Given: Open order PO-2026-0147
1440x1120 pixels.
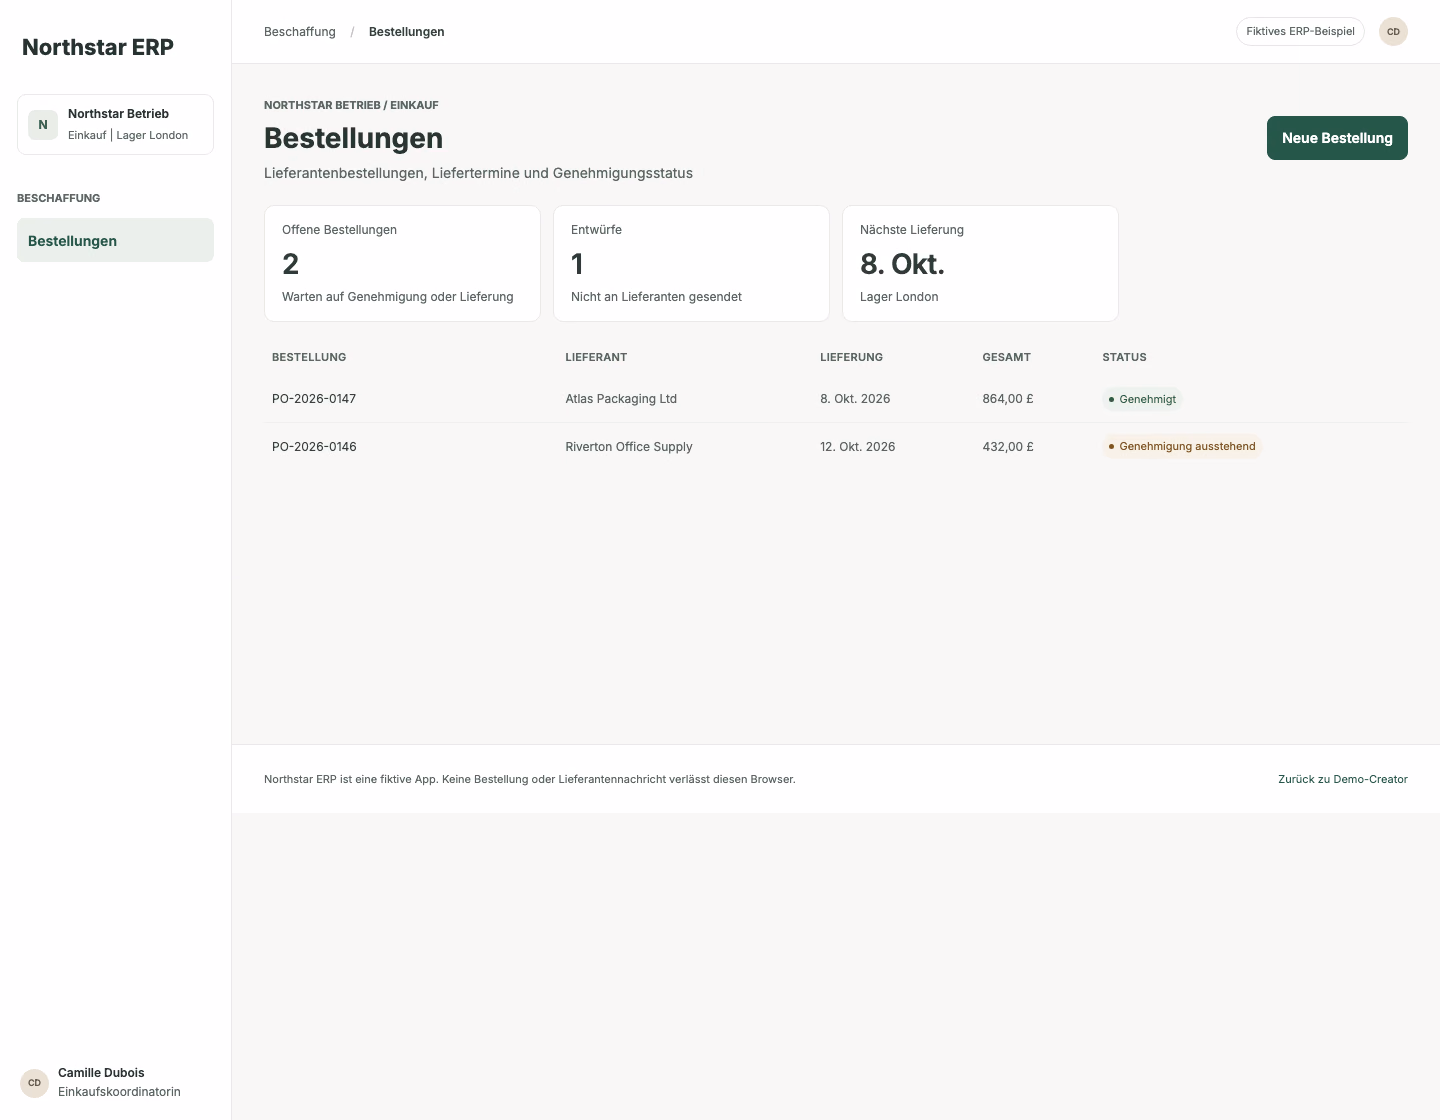Looking at the screenshot, I should tap(314, 399).
